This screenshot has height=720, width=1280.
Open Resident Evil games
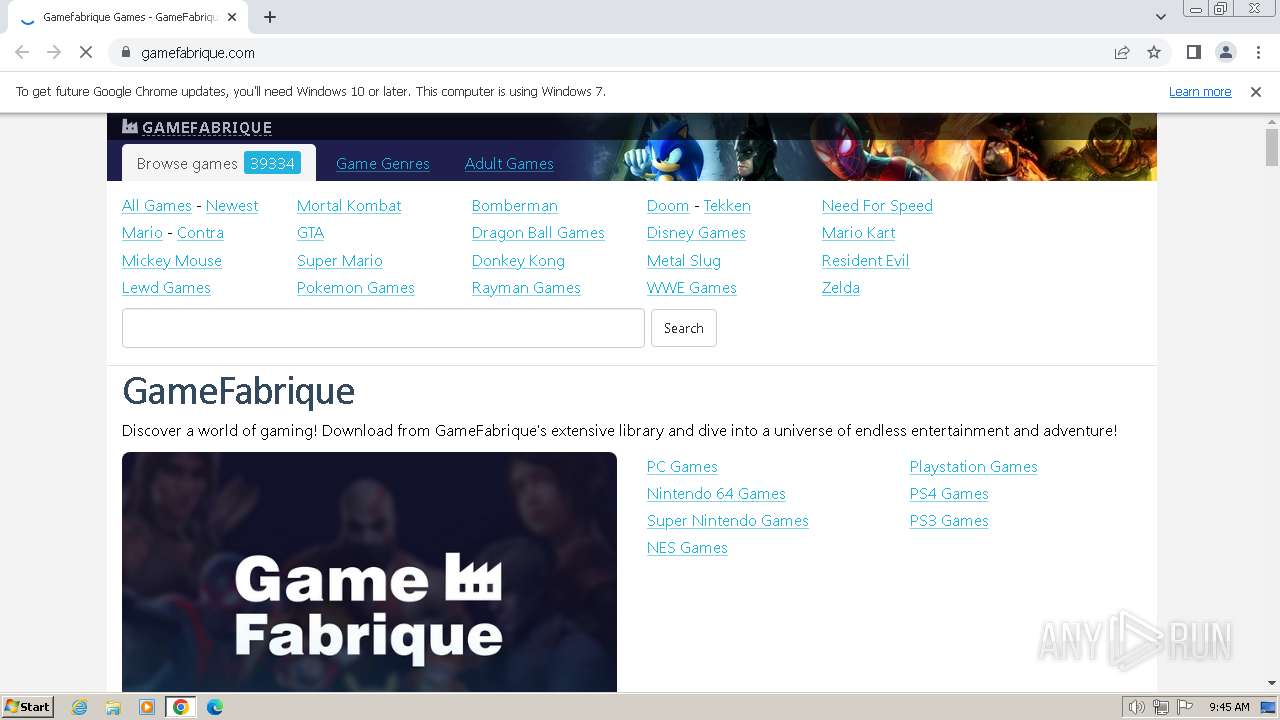pos(865,261)
